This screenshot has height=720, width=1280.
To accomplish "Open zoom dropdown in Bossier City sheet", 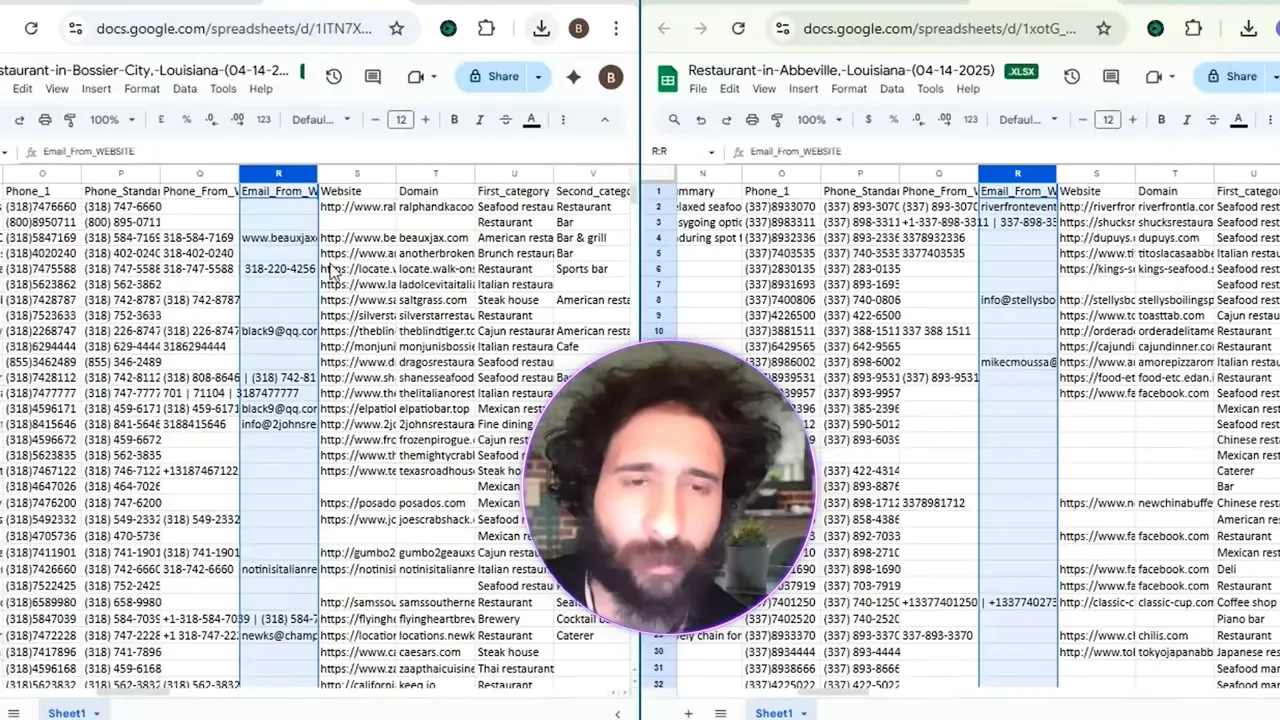I will tap(112, 120).
